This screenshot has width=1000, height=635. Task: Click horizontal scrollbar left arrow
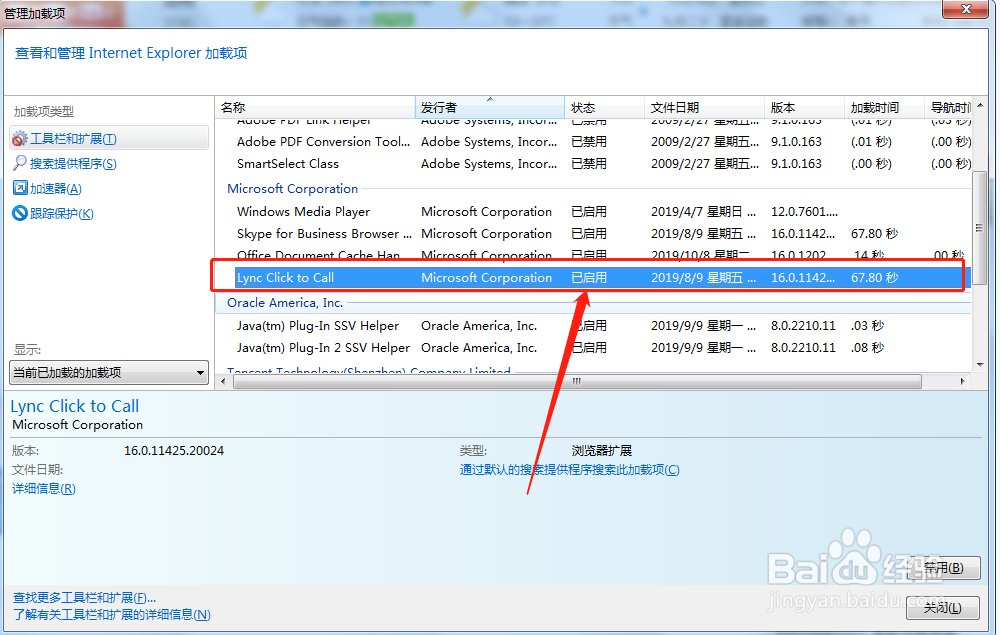[x=223, y=381]
